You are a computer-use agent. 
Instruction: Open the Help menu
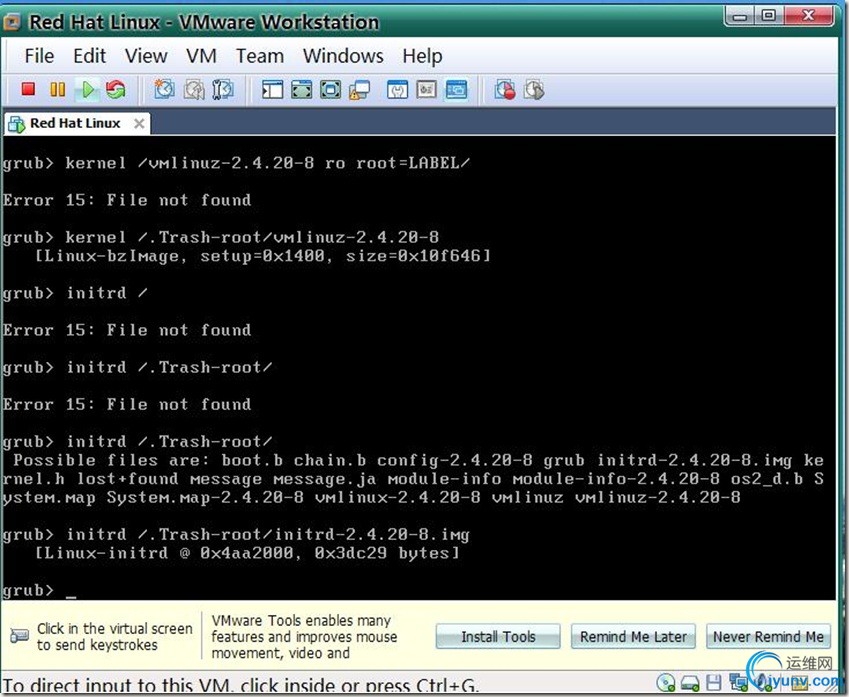[422, 56]
